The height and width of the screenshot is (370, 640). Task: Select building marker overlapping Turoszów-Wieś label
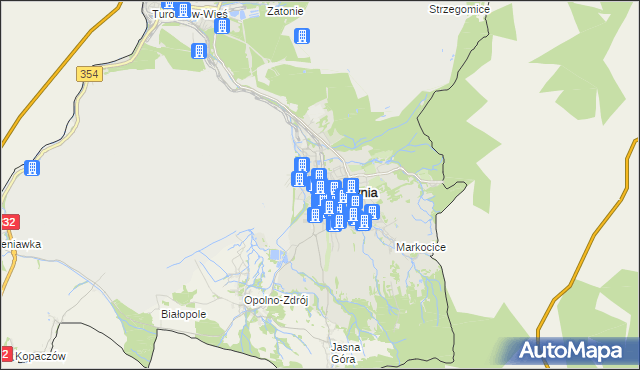[x=183, y=10]
